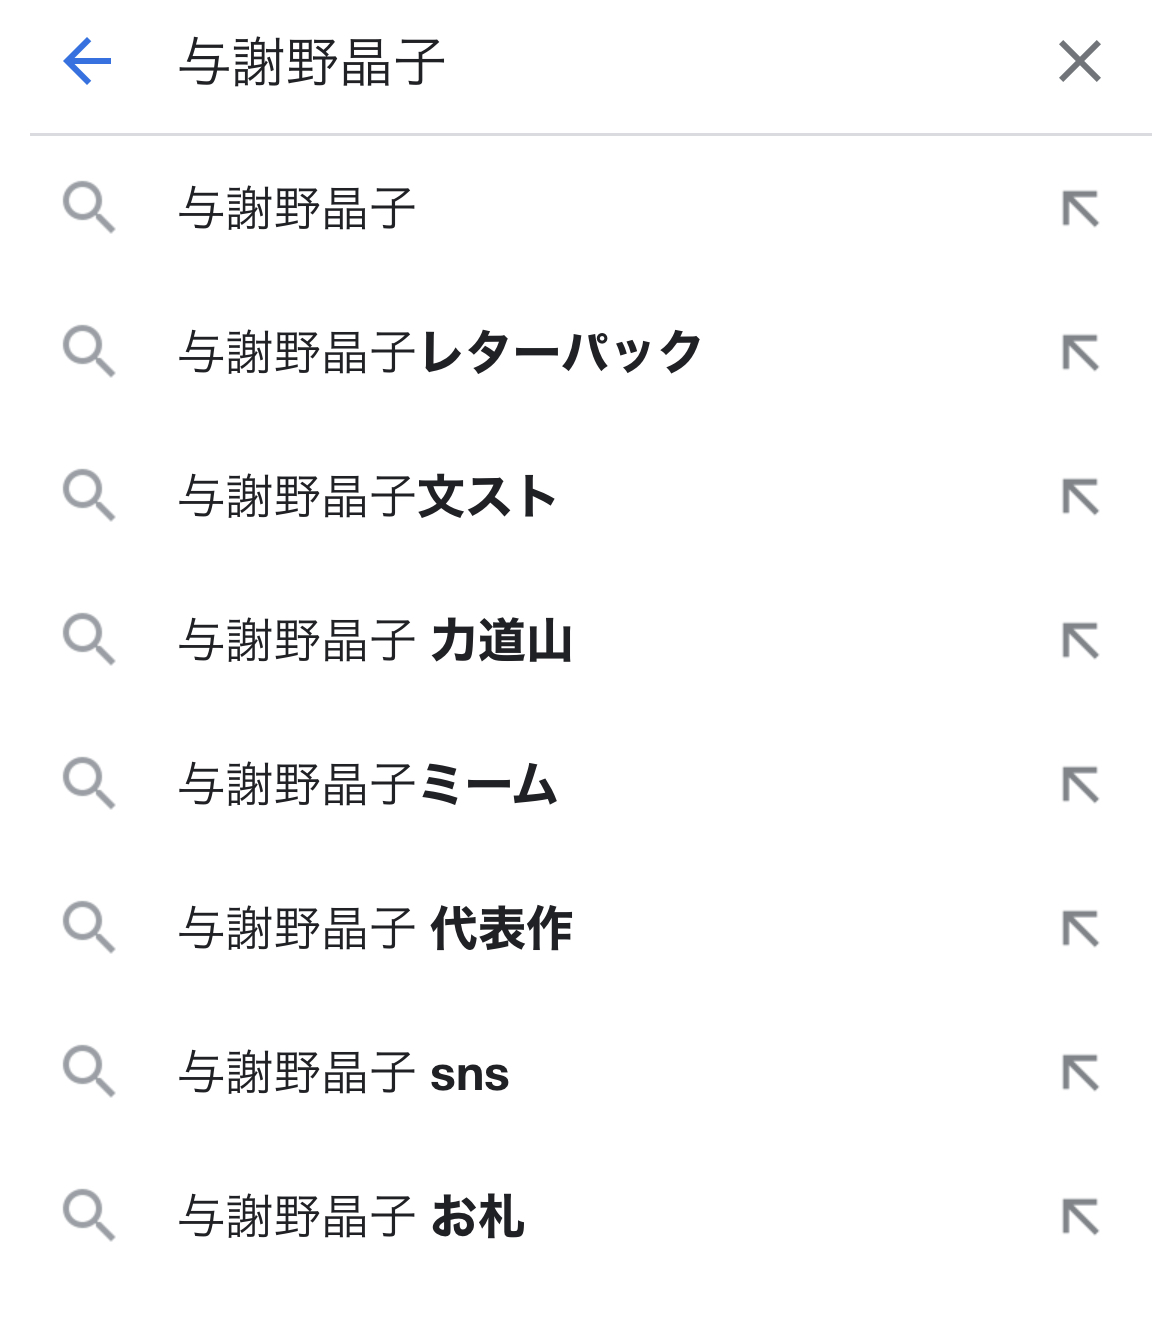Screen dimensions: 1170x1319
Task: Insert 代表作 suggestion with its arrow icon
Action: [1080, 929]
